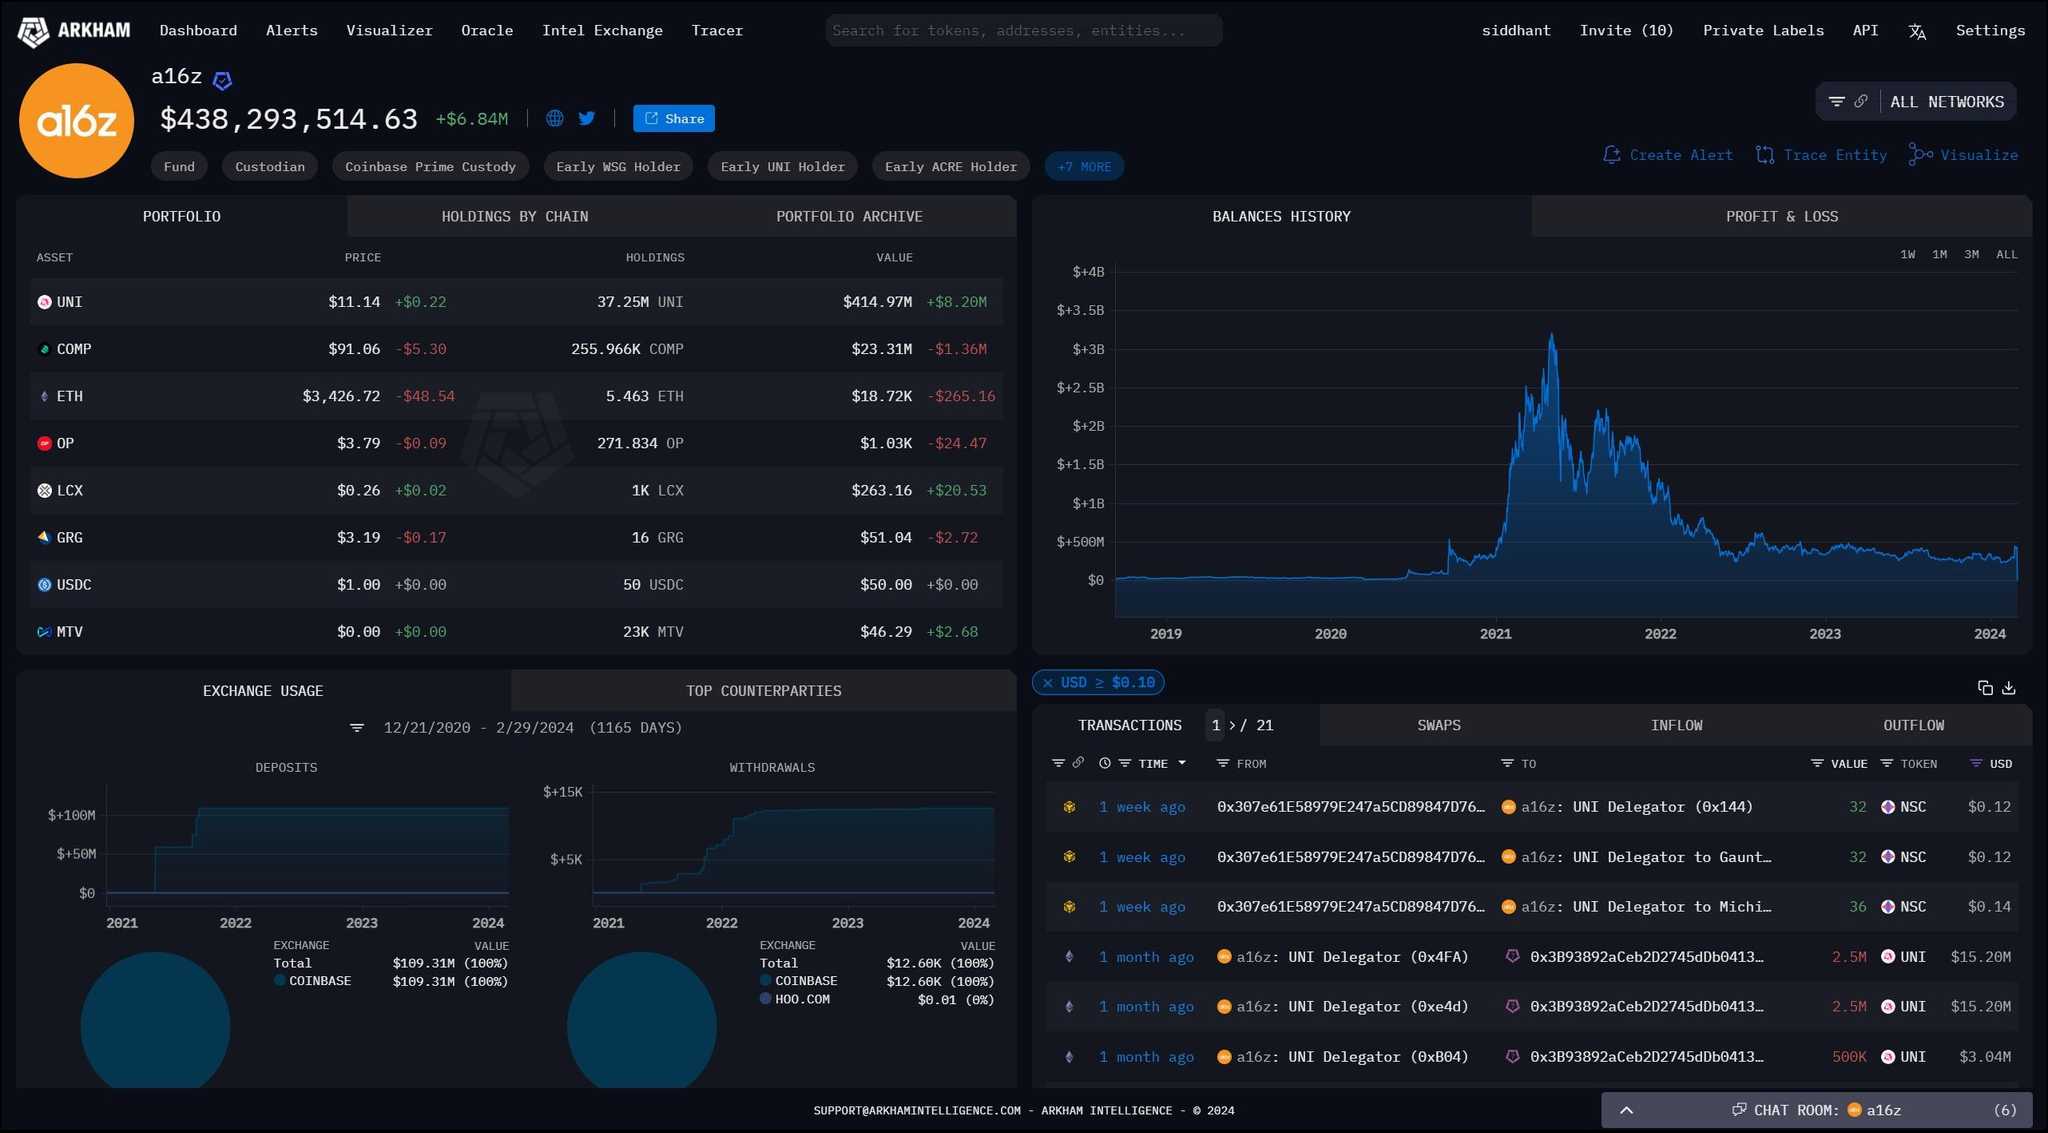
Task: Expand the chat room panel chevron
Action: [1627, 1110]
